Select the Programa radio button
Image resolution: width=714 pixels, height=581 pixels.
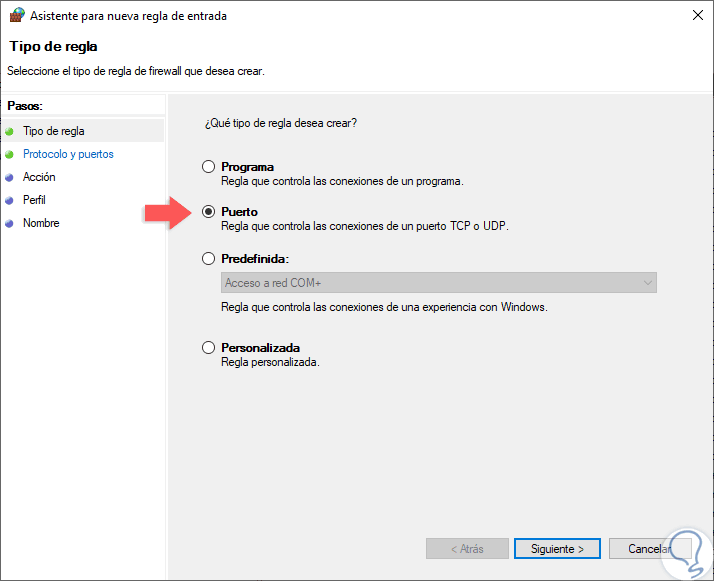point(208,167)
